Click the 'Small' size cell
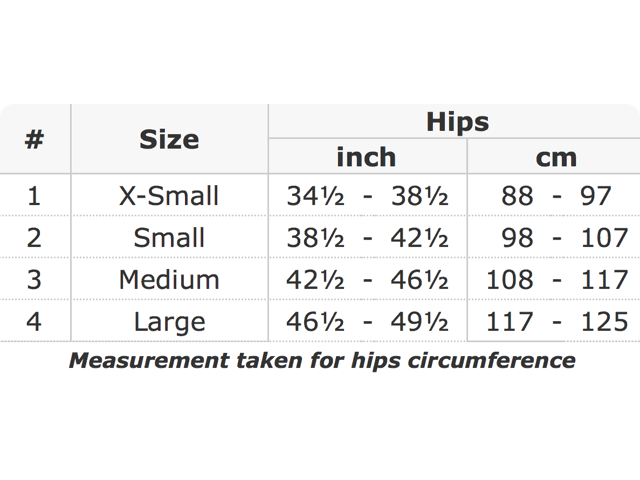 (169, 237)
